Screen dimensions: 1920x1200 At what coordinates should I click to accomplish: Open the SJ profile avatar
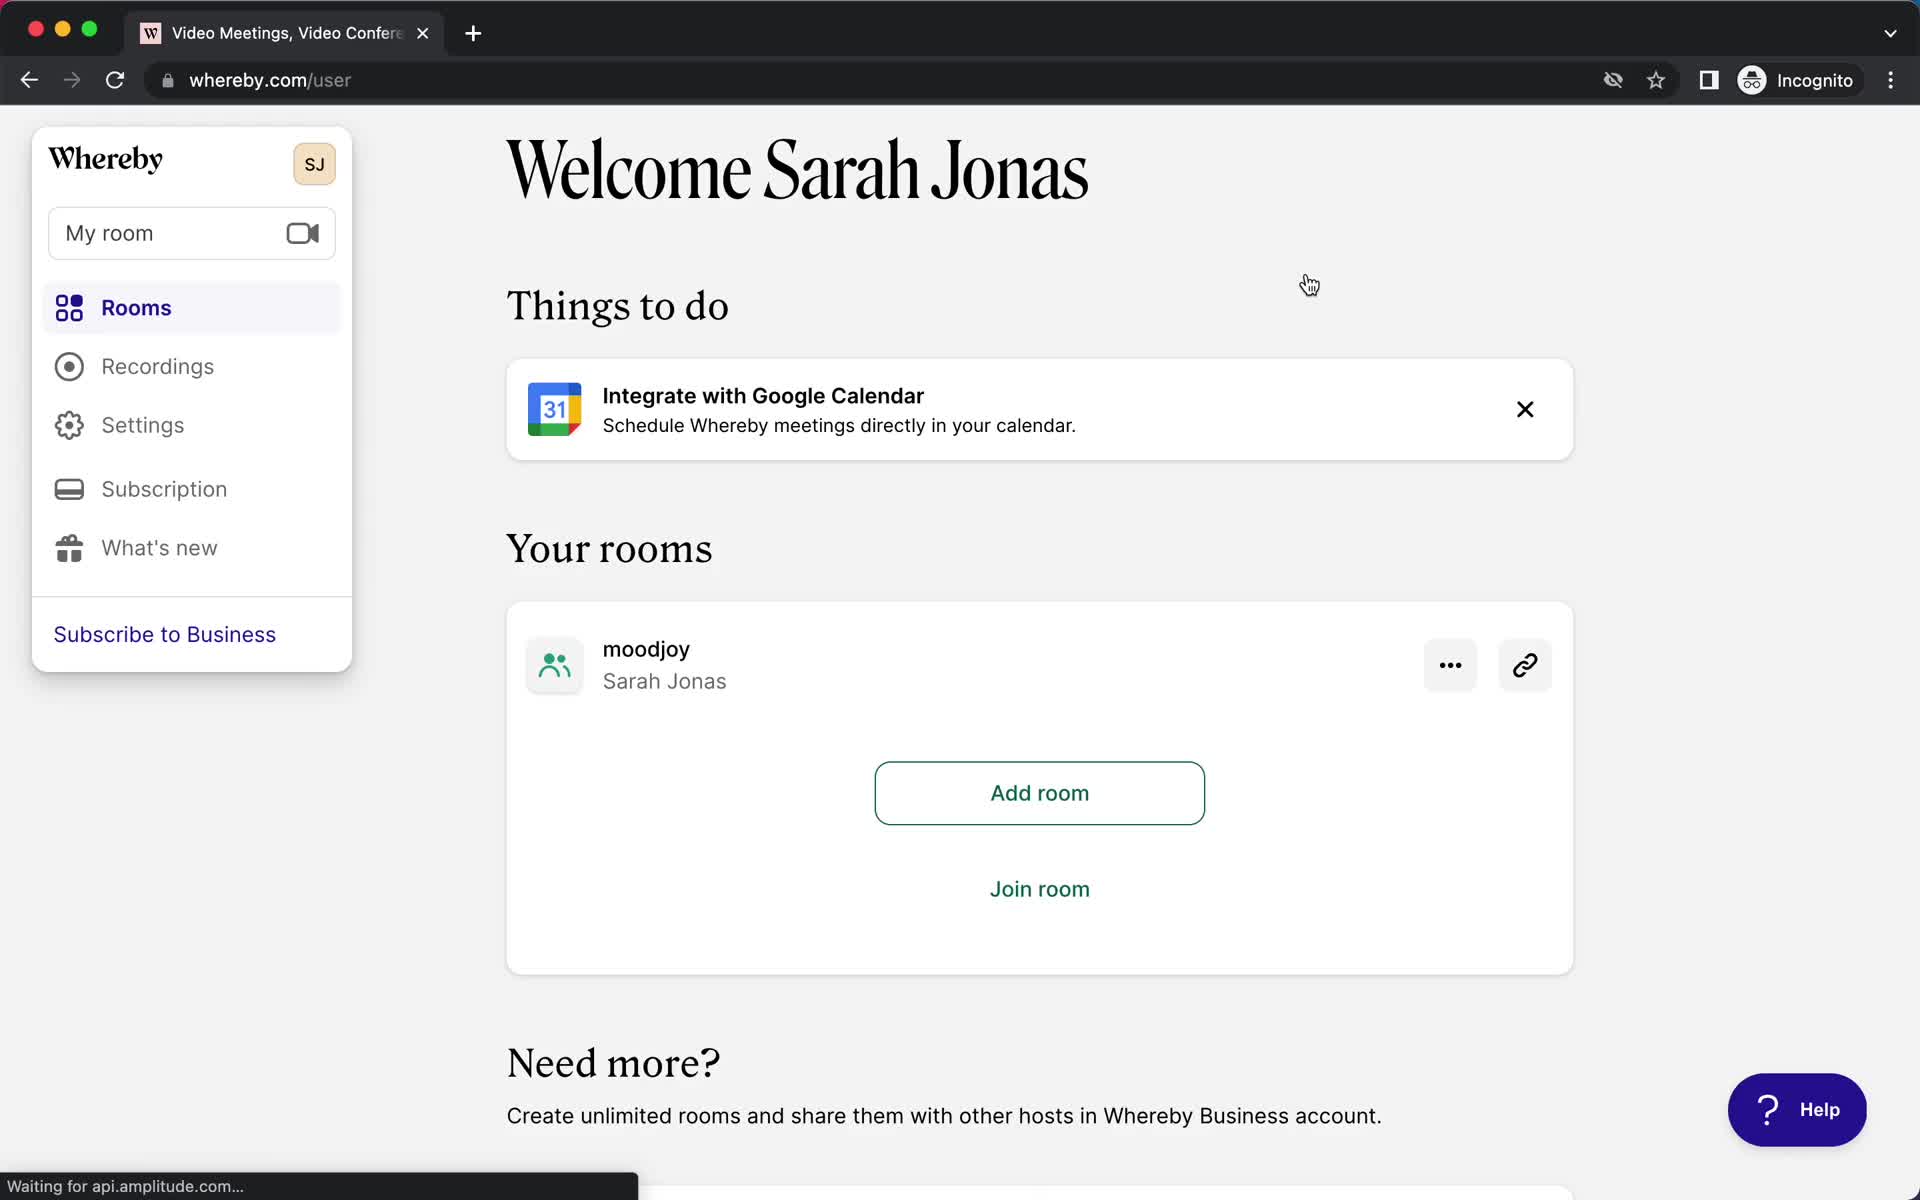point(314,164)
